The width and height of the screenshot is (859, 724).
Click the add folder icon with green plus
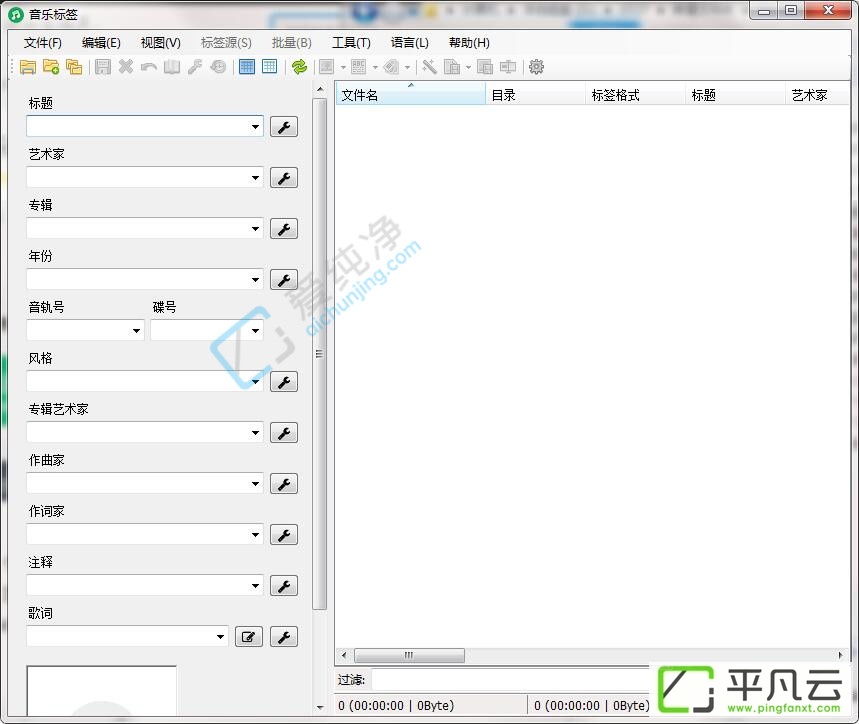[x=51, y=67]
